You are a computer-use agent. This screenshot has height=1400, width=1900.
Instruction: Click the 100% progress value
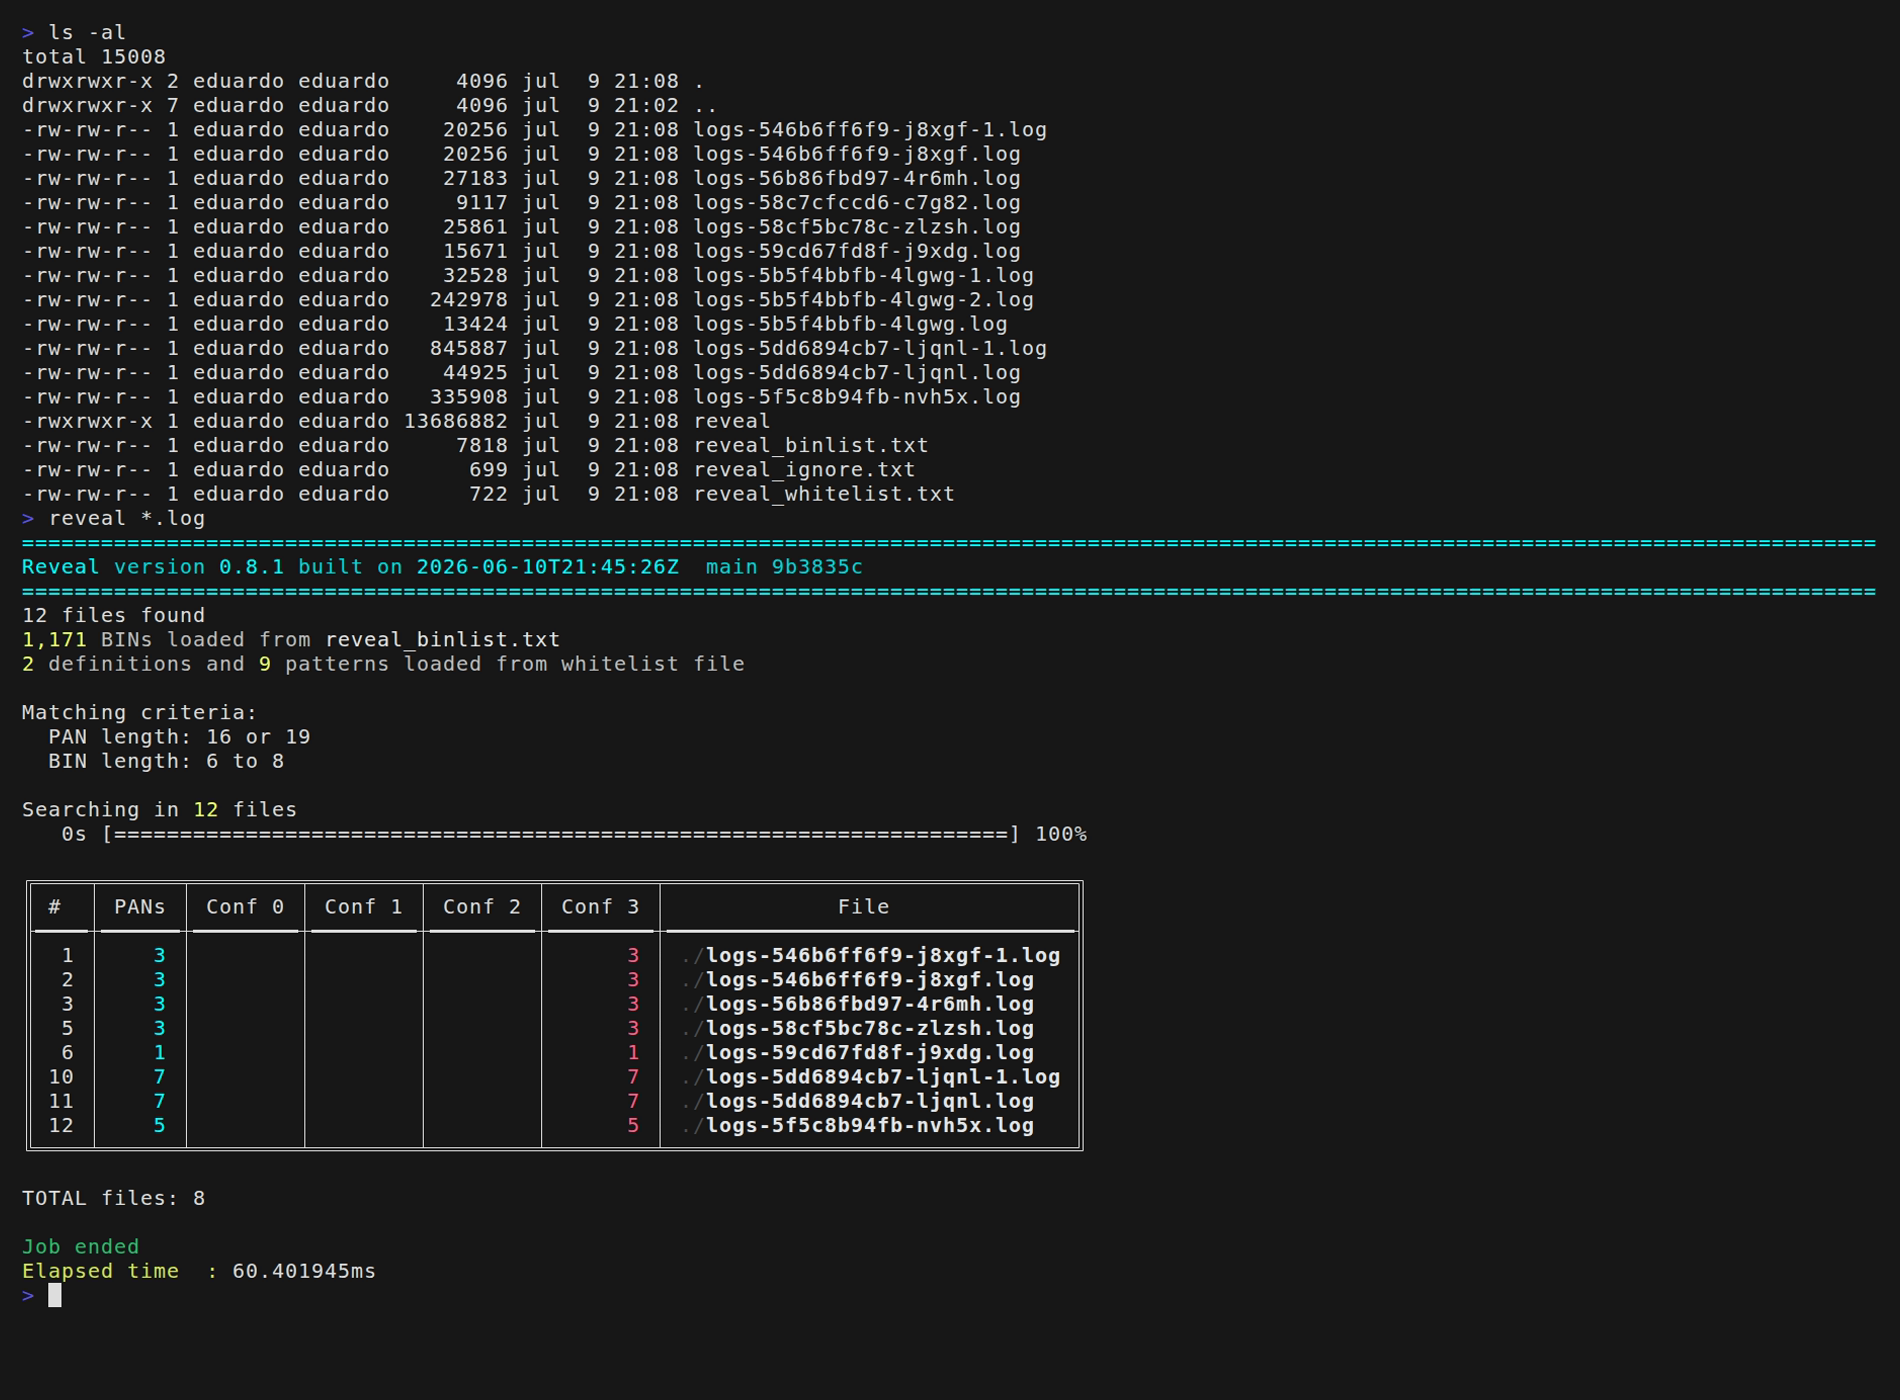[x=1061, y=834]
